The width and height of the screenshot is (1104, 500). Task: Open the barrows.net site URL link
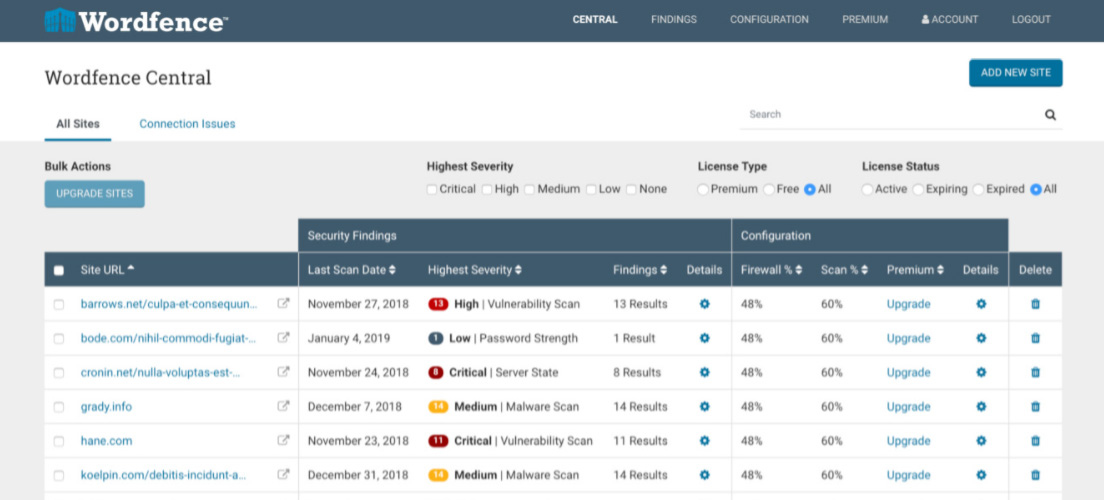point(169,304)
